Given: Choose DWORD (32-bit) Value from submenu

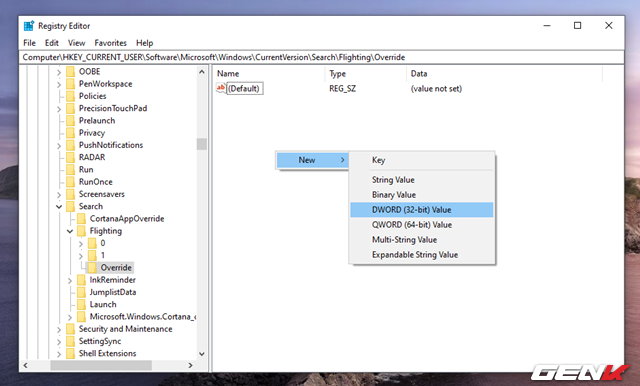Looking at the screenshot, I should [x=422, y=210].
